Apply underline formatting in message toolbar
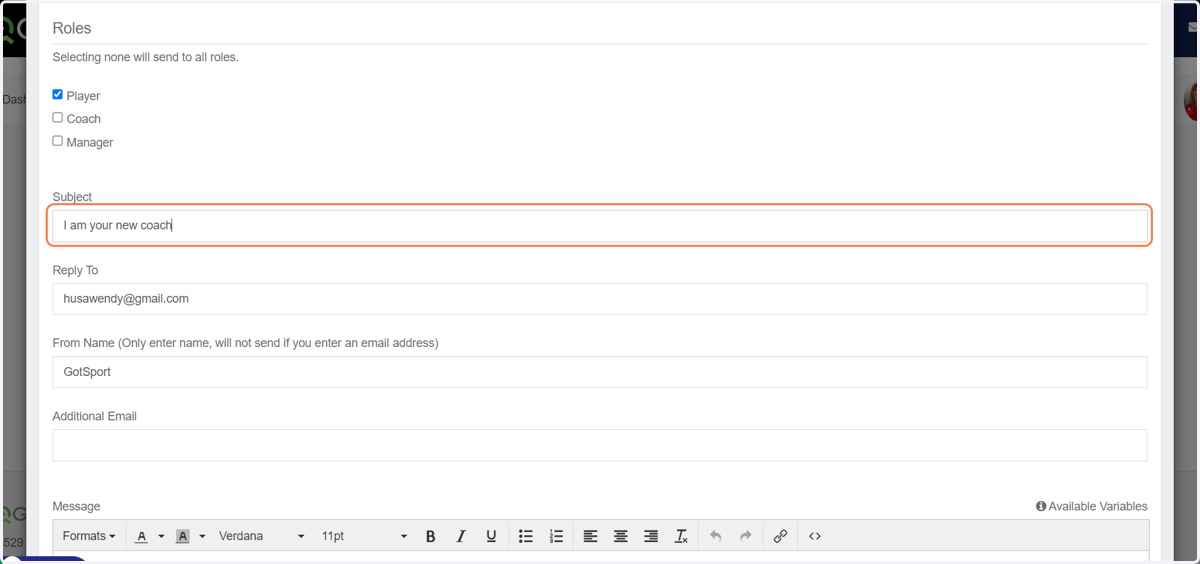This screenshot has height=564, width=1200. click(491, 536)
